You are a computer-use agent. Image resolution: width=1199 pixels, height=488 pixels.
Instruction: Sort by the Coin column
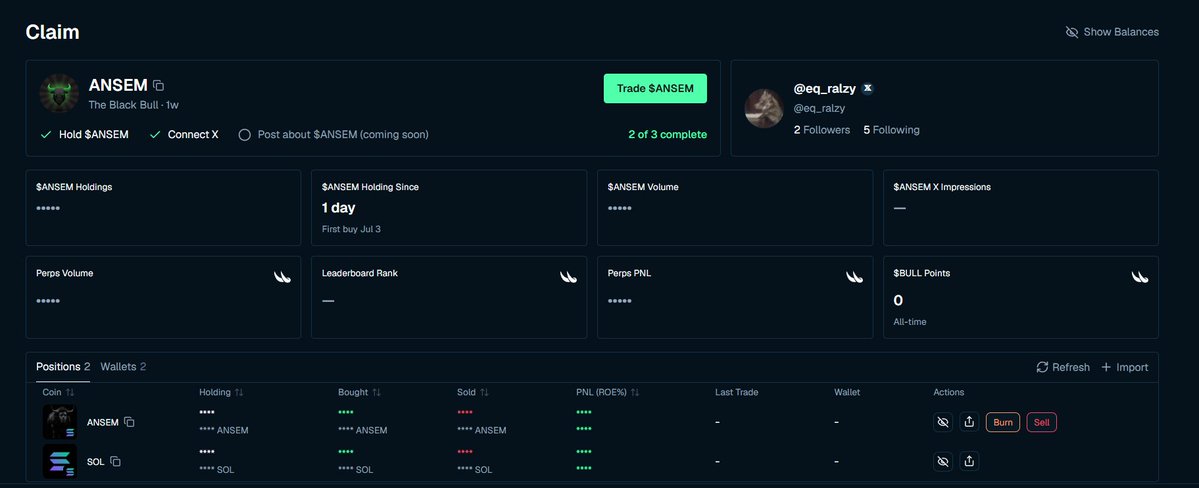(58, 392)
